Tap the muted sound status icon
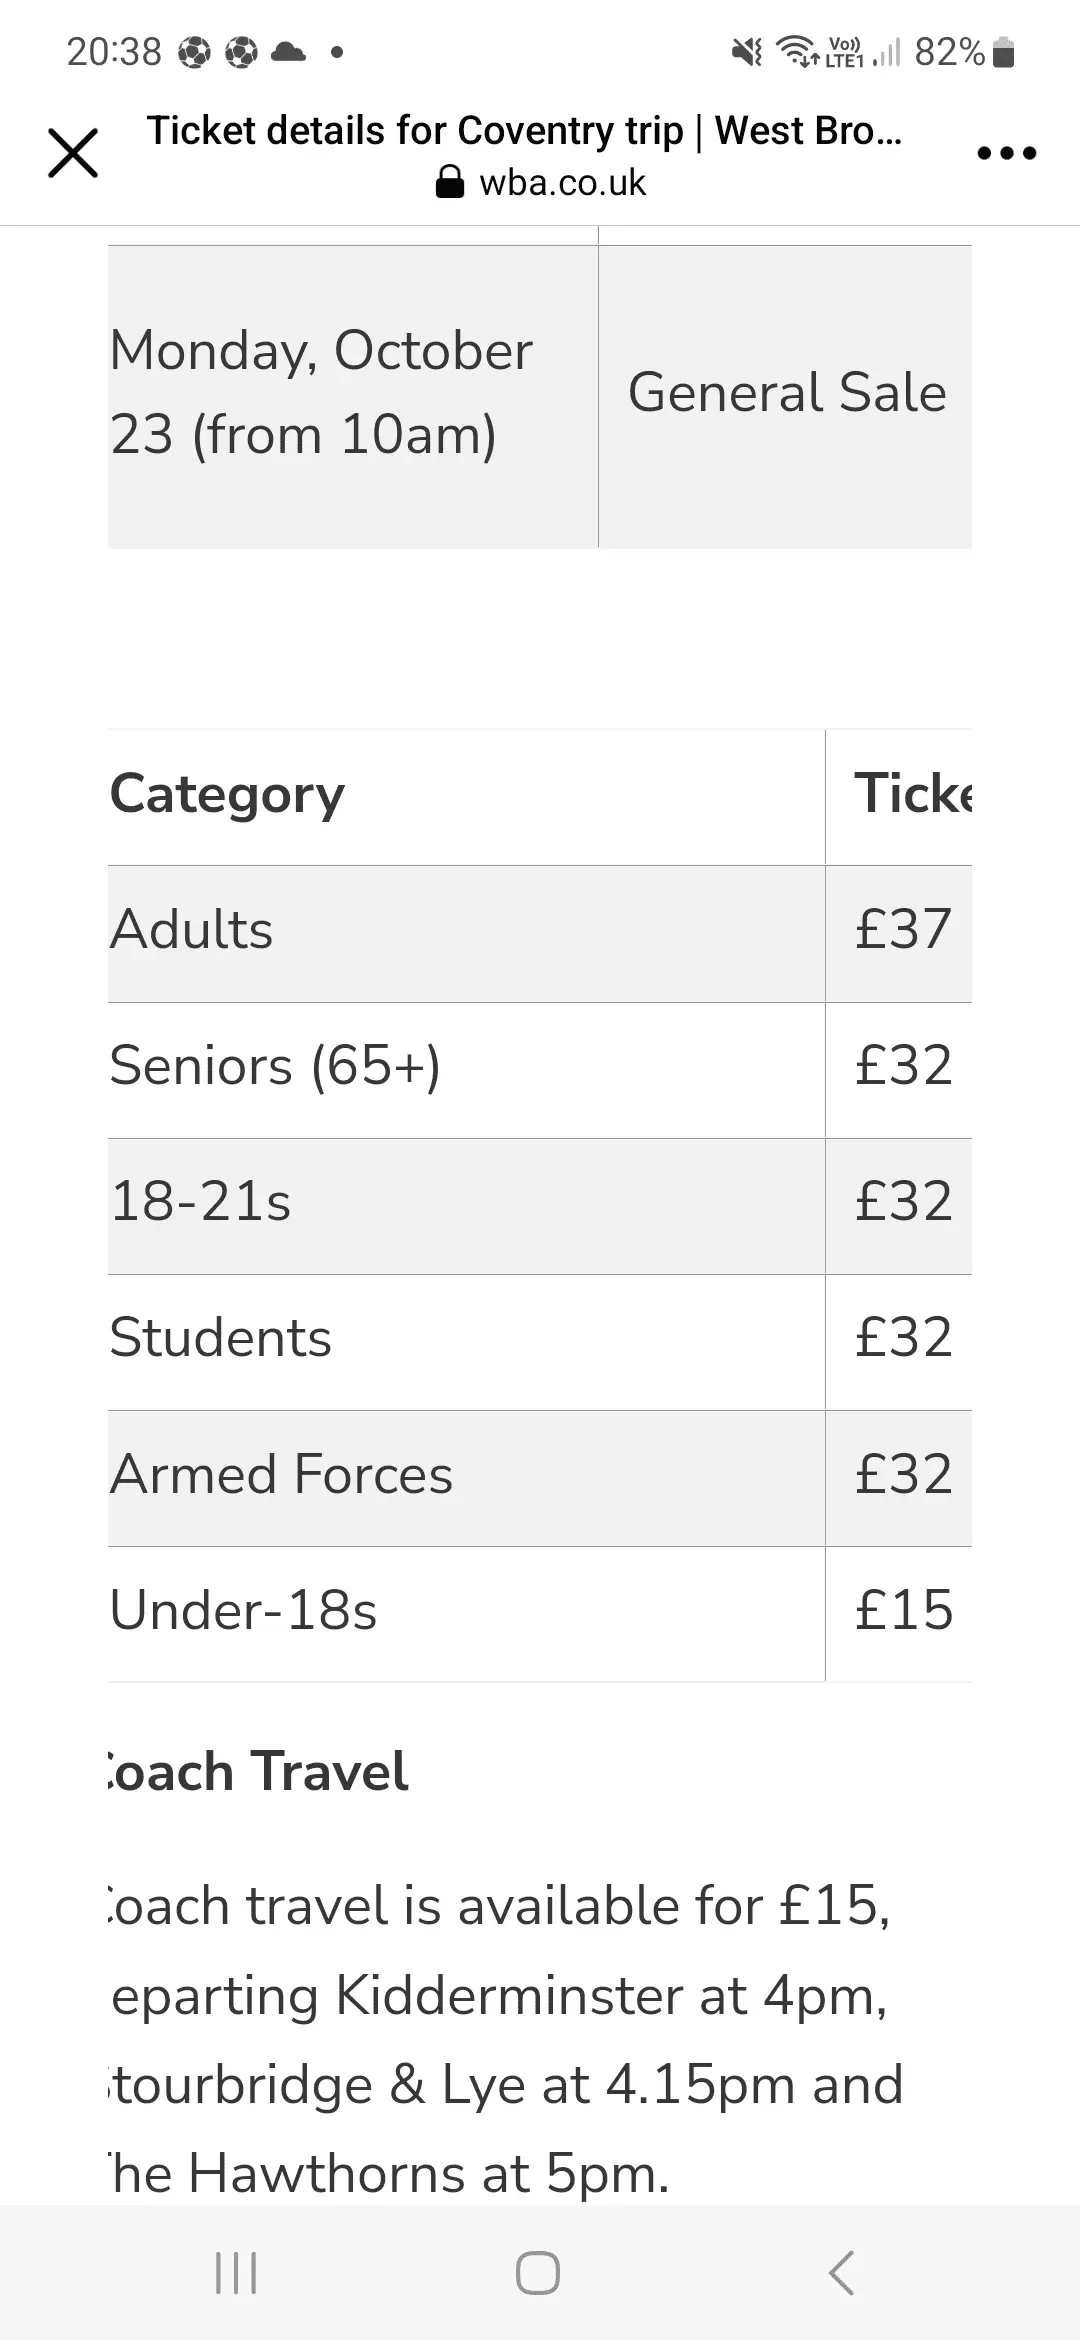This screenshot has width=1080, height=2340. pos(747,52)
